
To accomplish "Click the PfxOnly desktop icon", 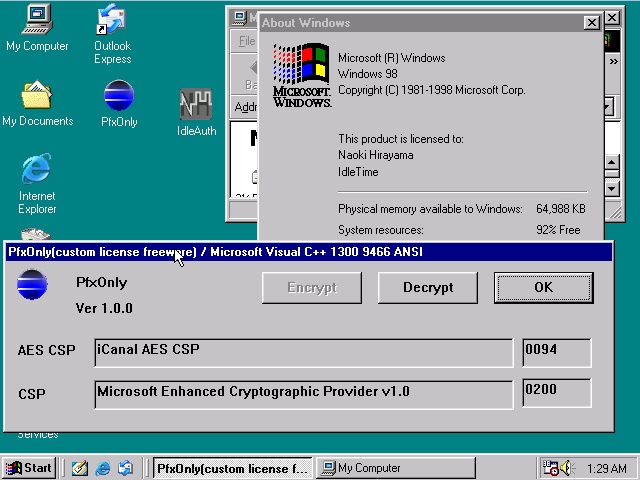I will [119, 104].
